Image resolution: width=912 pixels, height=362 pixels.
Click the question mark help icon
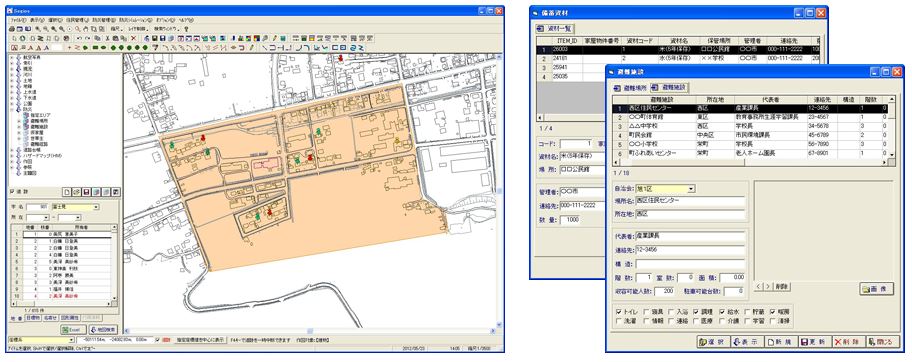(186, 29)
